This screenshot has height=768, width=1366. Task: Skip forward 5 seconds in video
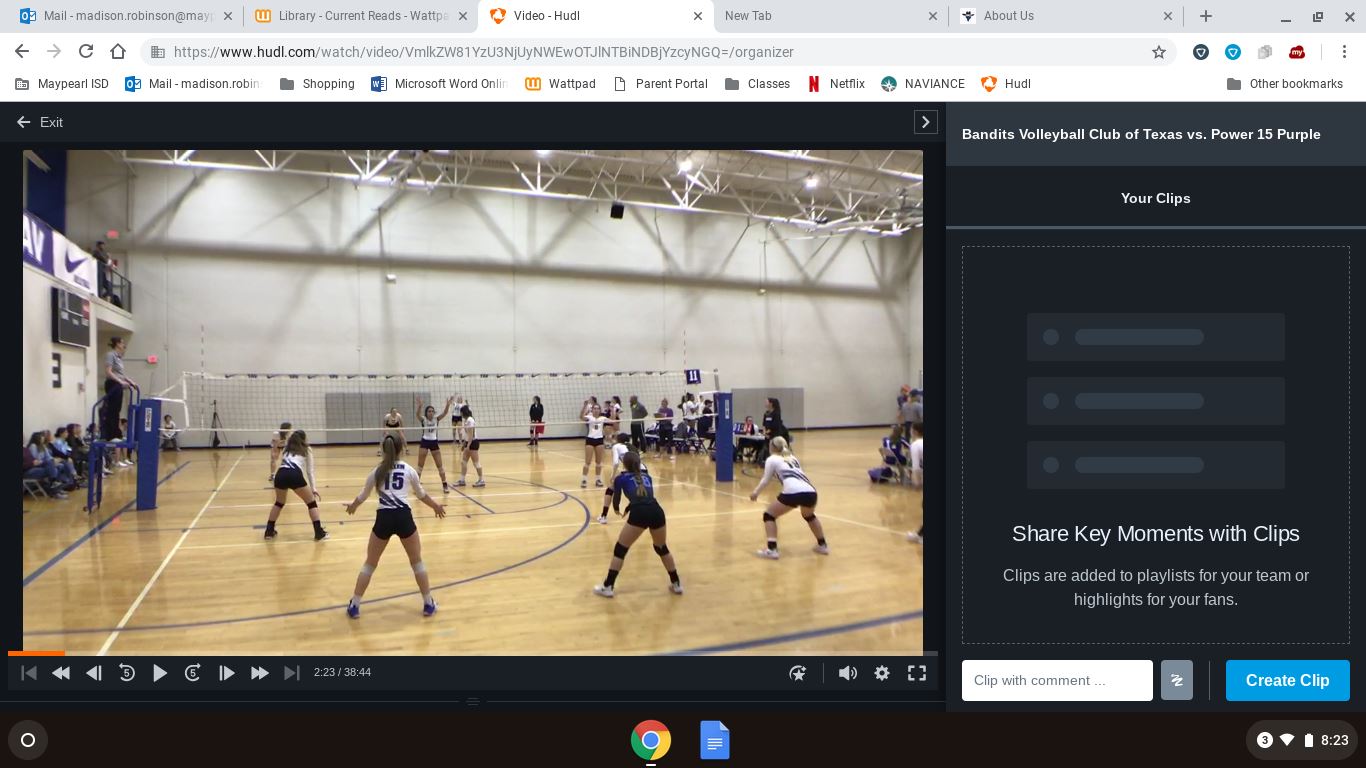(193, 673)
